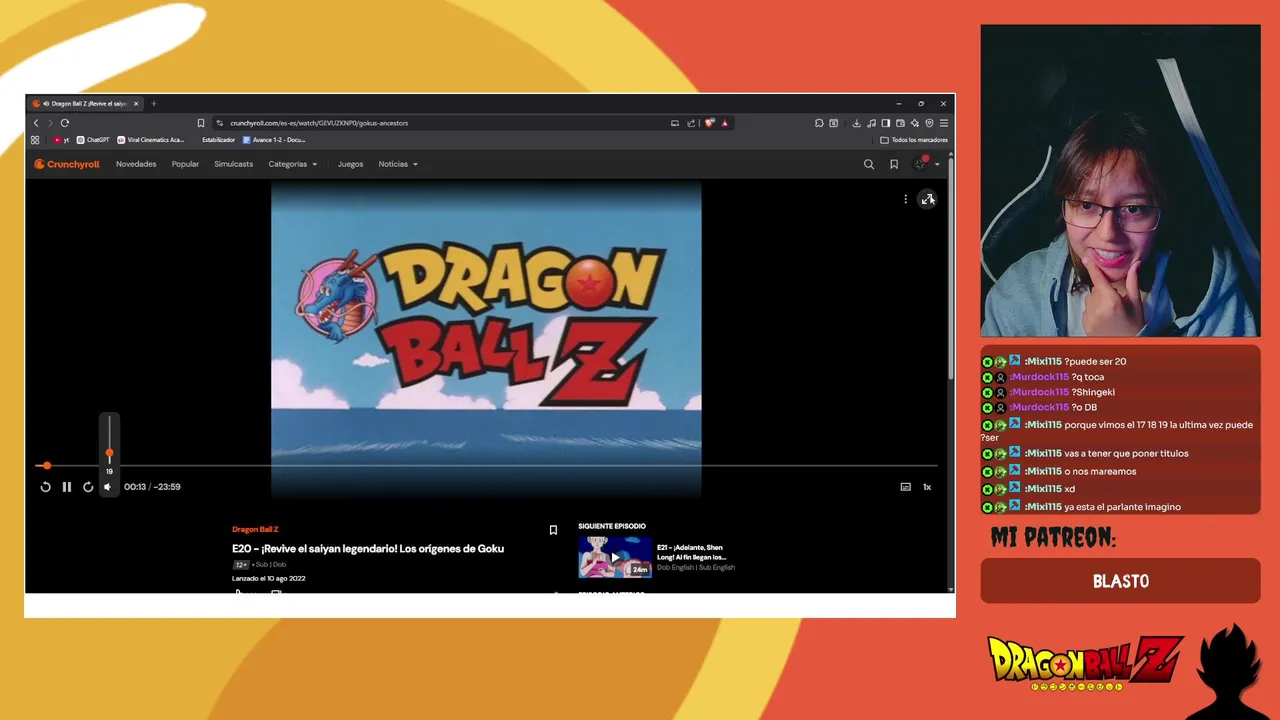Click the episode title E20 text
1280x720 pixels.
click(x=368, y=548)
